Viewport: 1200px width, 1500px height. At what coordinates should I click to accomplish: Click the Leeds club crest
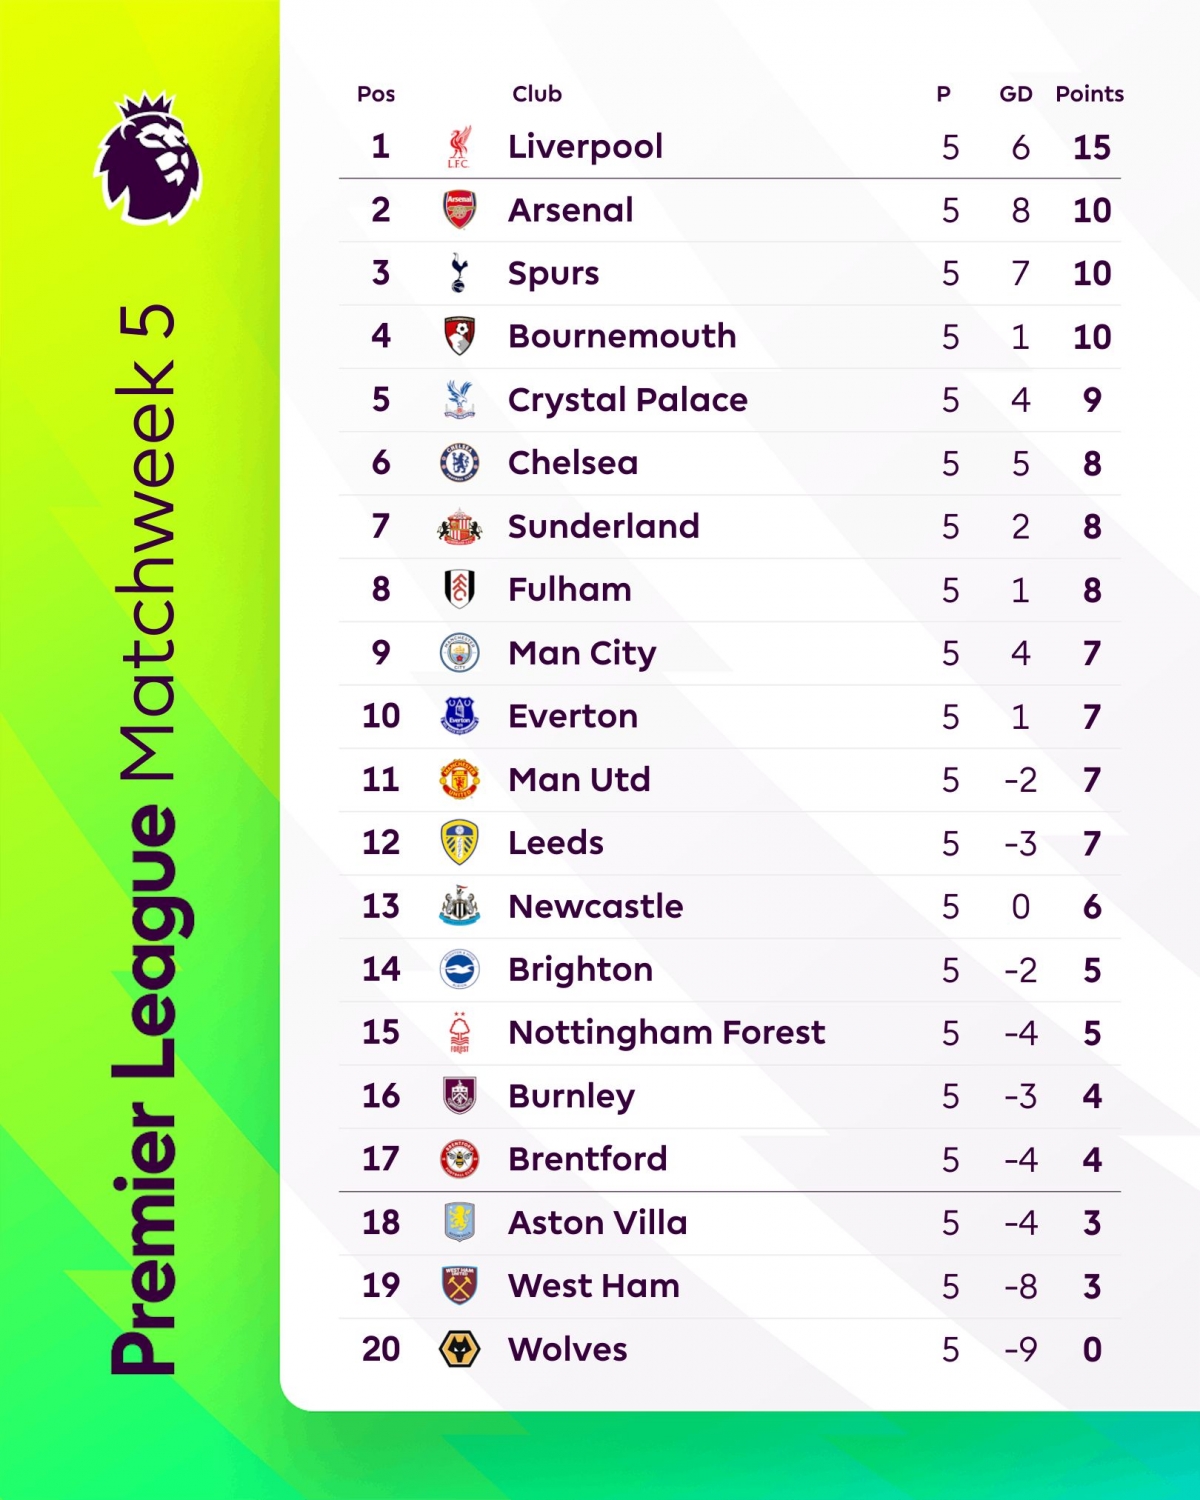tap(459, 842)
